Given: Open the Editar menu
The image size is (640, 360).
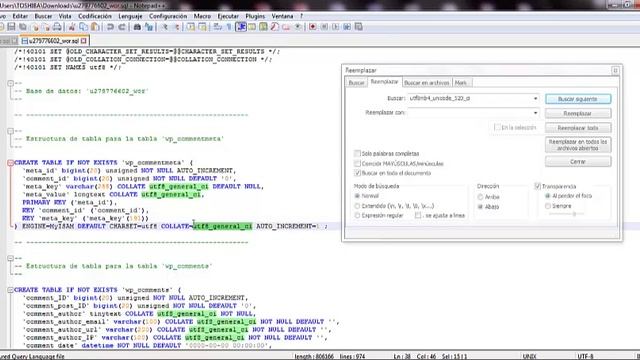Looking at the screenshot, I should [x=20, y=16].
